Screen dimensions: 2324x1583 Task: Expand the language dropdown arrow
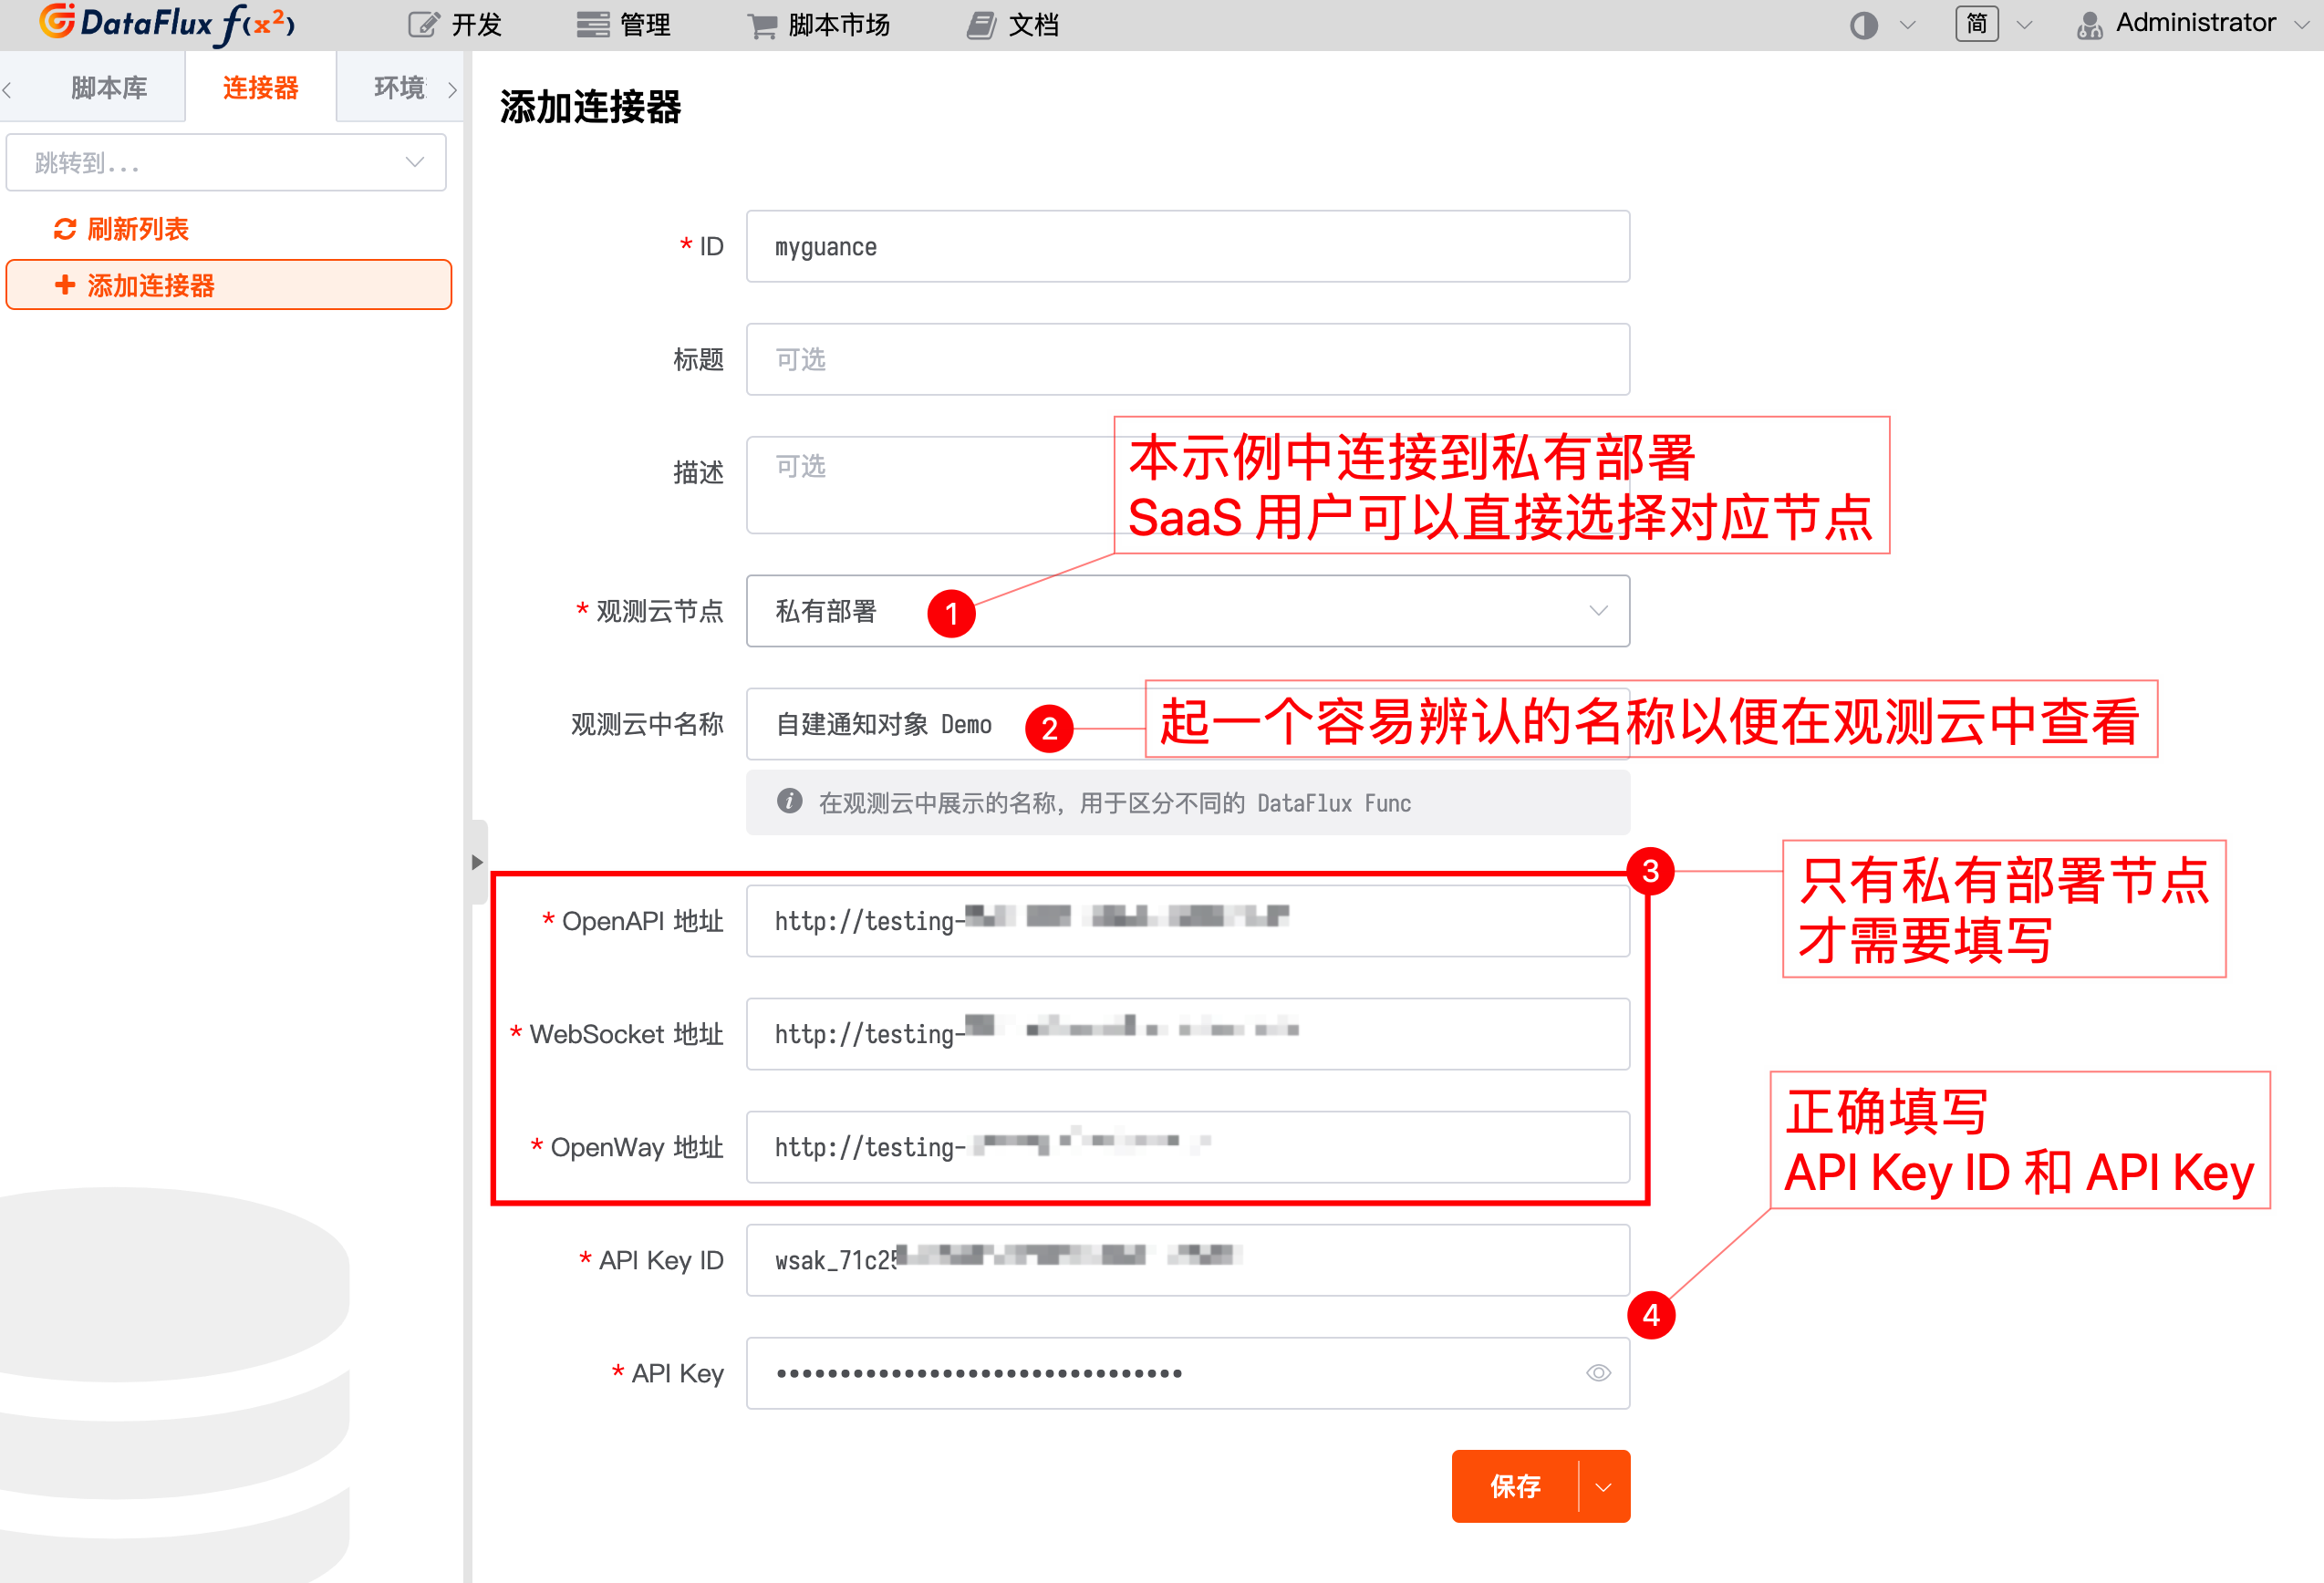(x=2024, y=25)
